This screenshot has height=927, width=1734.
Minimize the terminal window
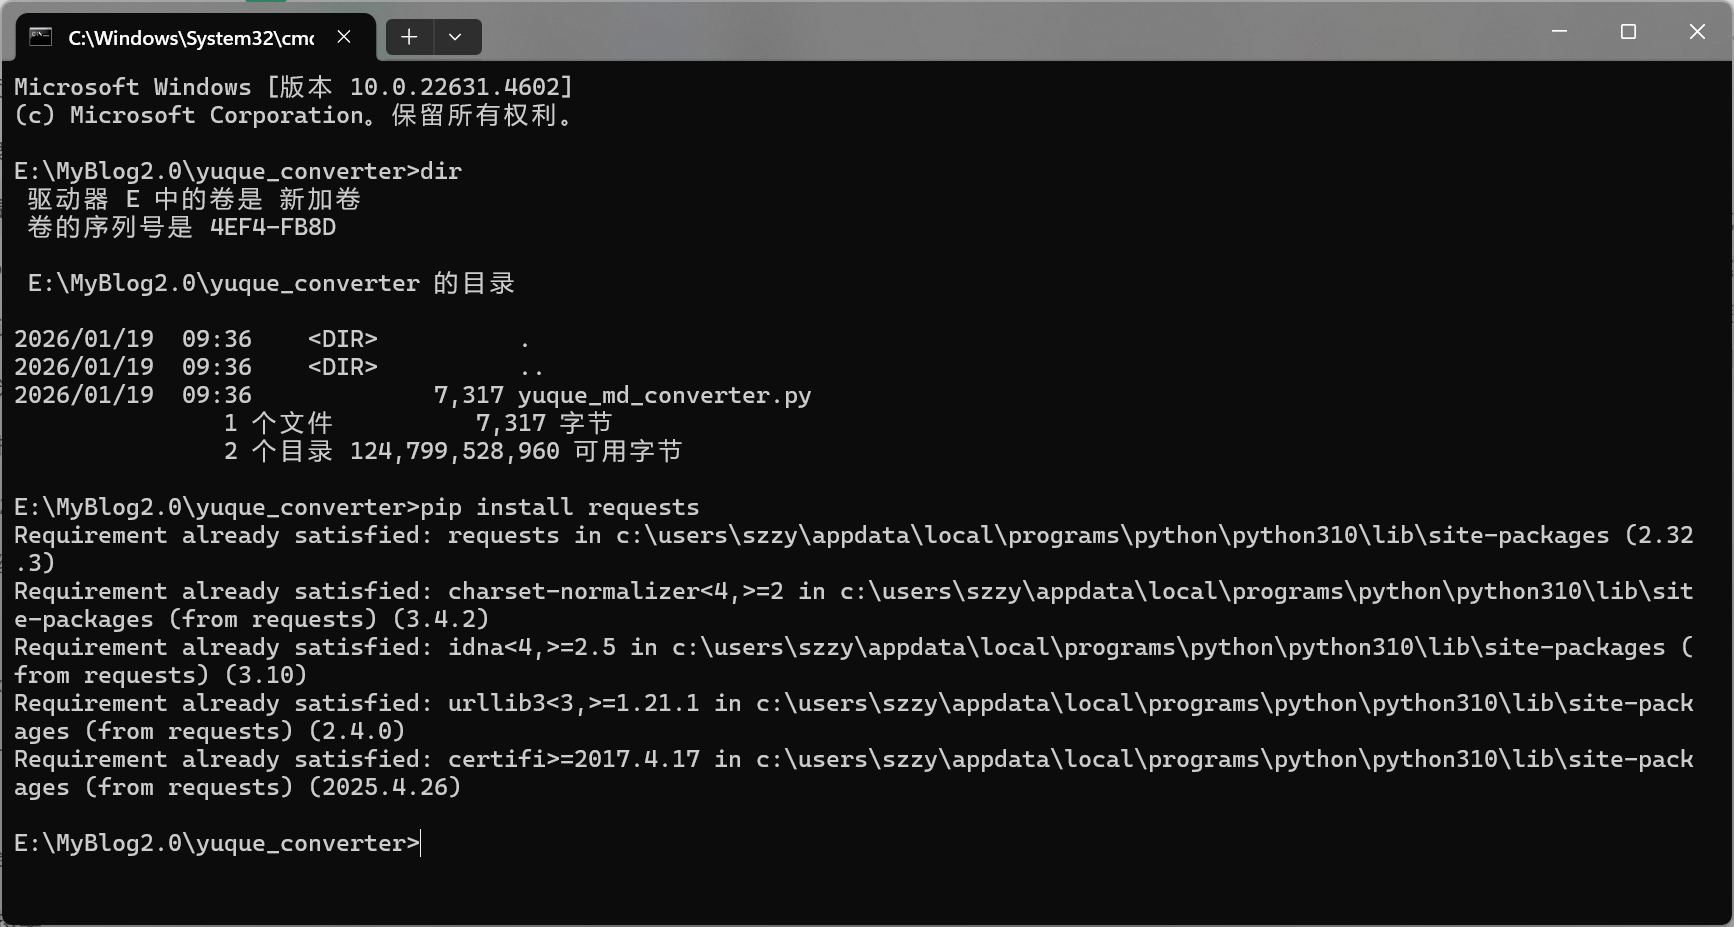1559,32
